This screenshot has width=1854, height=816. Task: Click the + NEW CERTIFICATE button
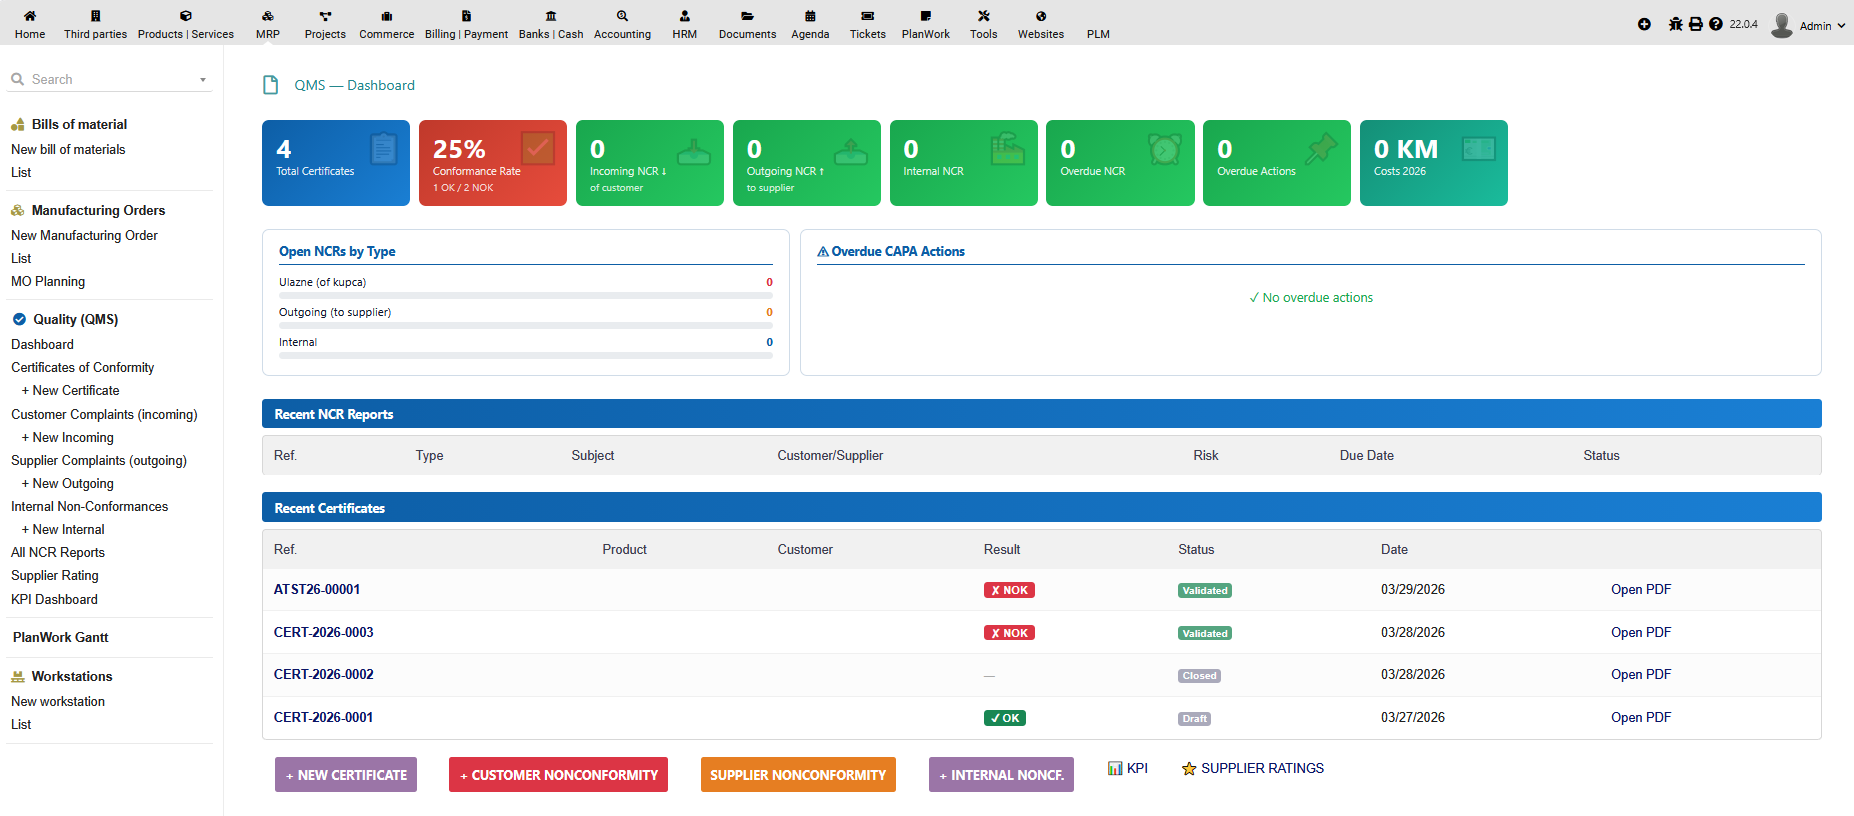click(x=346, y=775)
